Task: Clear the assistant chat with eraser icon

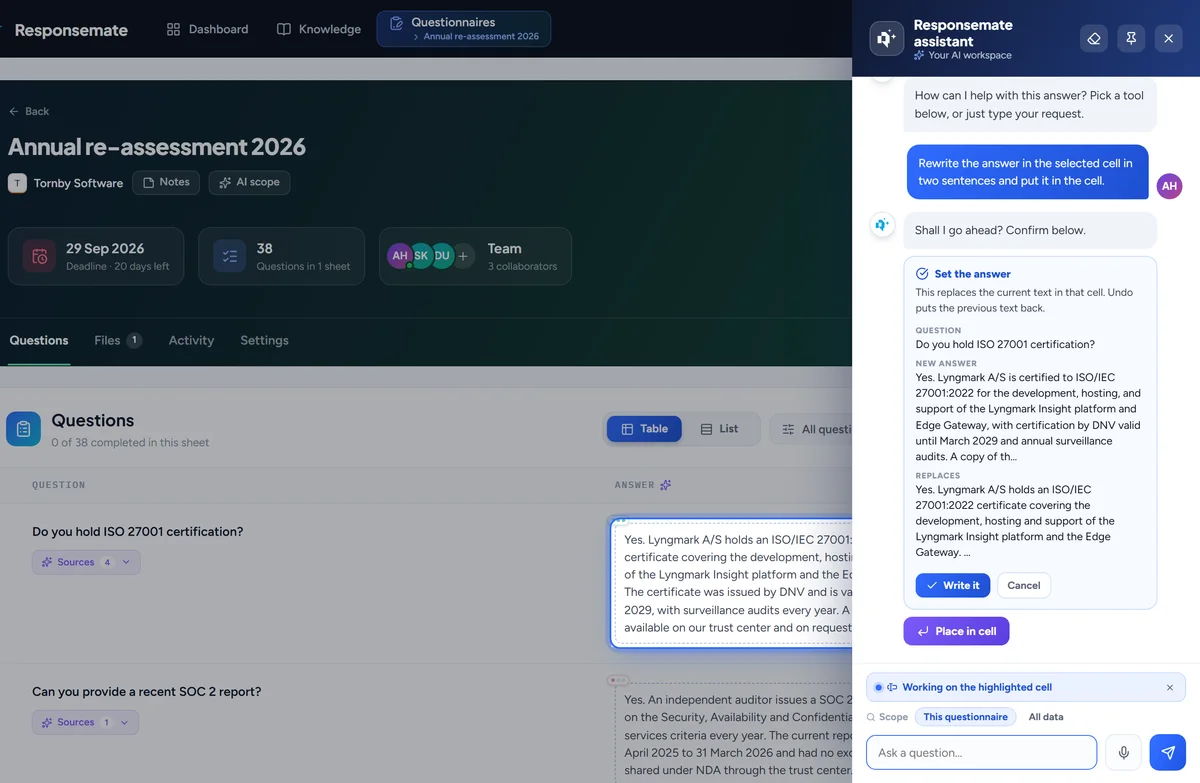Action: 1094,39
